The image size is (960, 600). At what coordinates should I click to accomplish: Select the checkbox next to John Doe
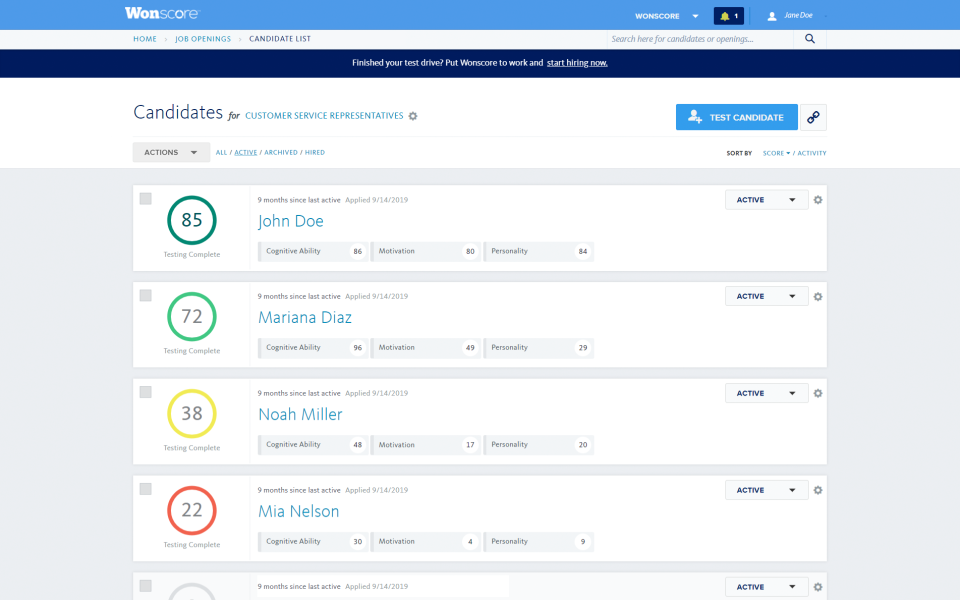pos(145,198)
